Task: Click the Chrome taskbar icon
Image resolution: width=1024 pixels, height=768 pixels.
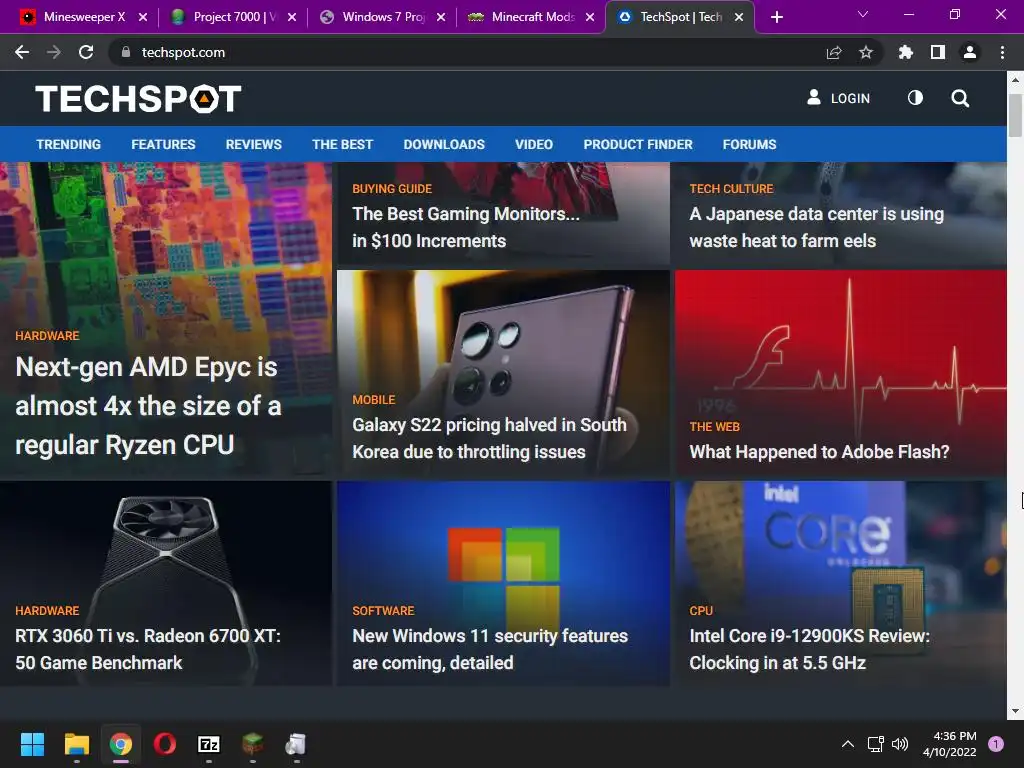Action: (121, 744)
